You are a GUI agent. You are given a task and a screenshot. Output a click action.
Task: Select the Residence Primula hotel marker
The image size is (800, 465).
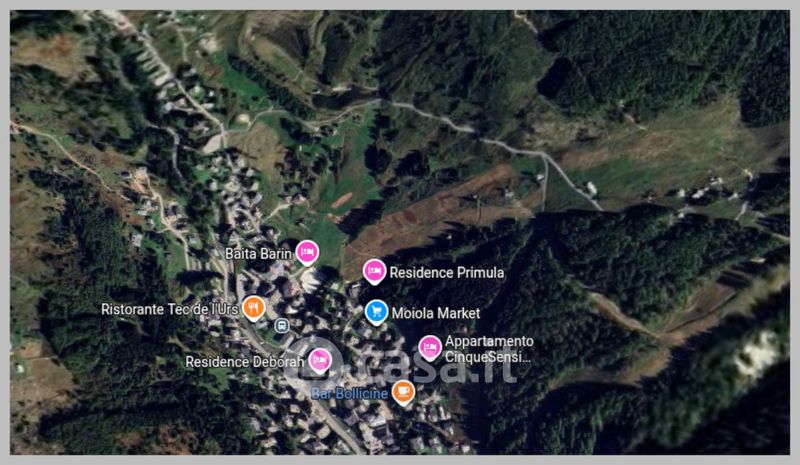pyautogui.click(x=374, y=271)
